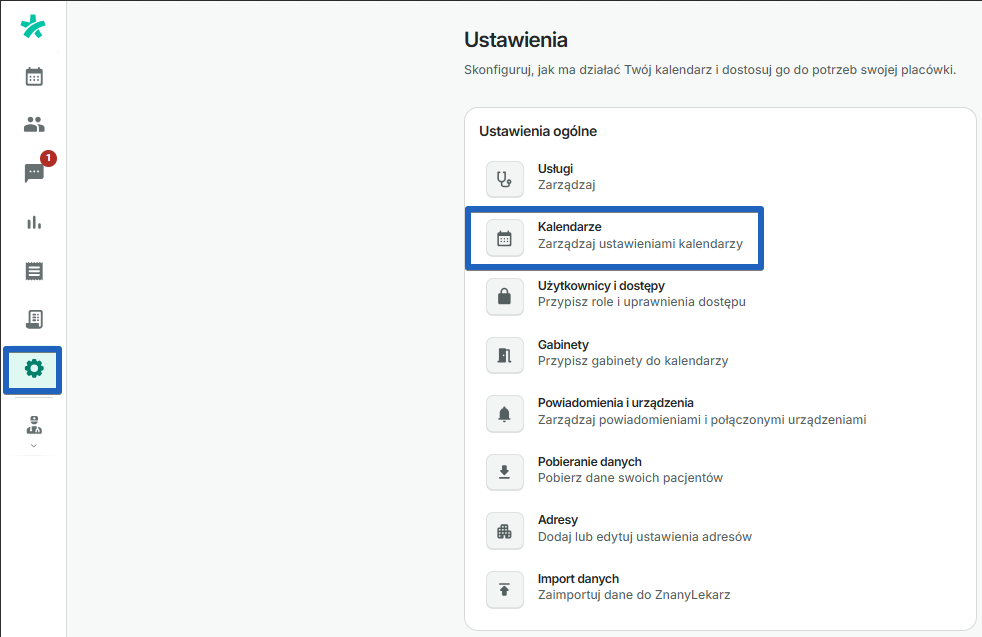The image size is (982, 637).
Task: Click the stethoscope icon next to Usługi
Action: 505,179
